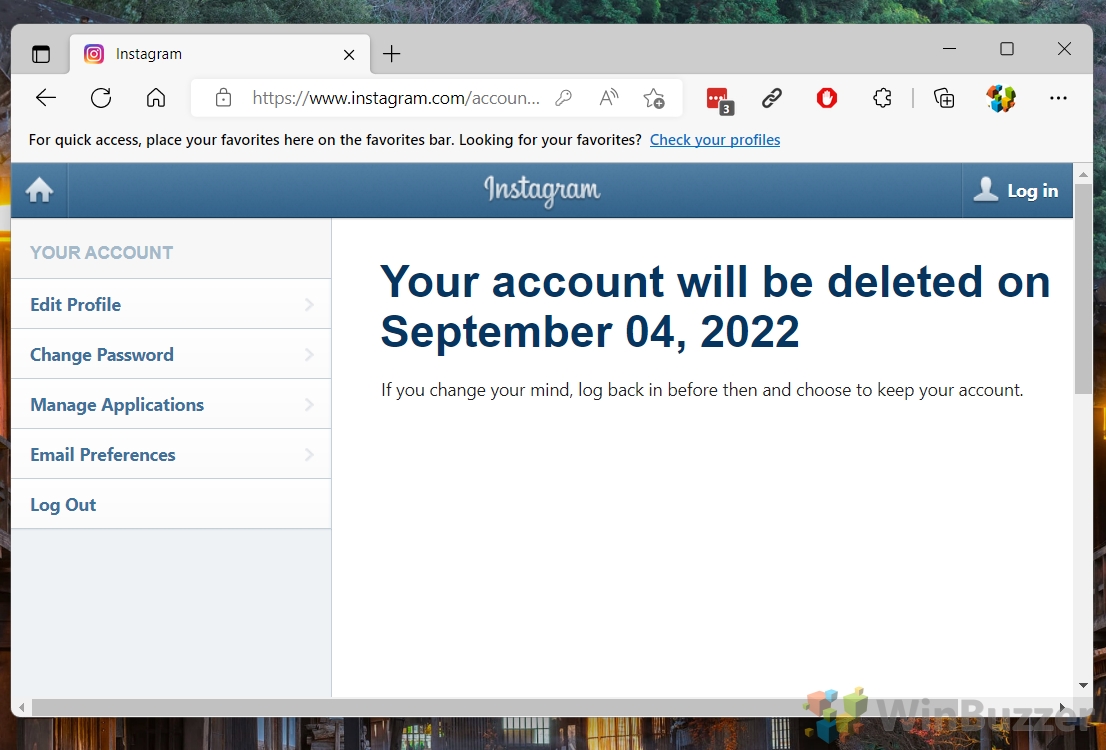Open the red Opera-style shield extension
This screenshot has height=750, width=1106.
pos(827,97)
